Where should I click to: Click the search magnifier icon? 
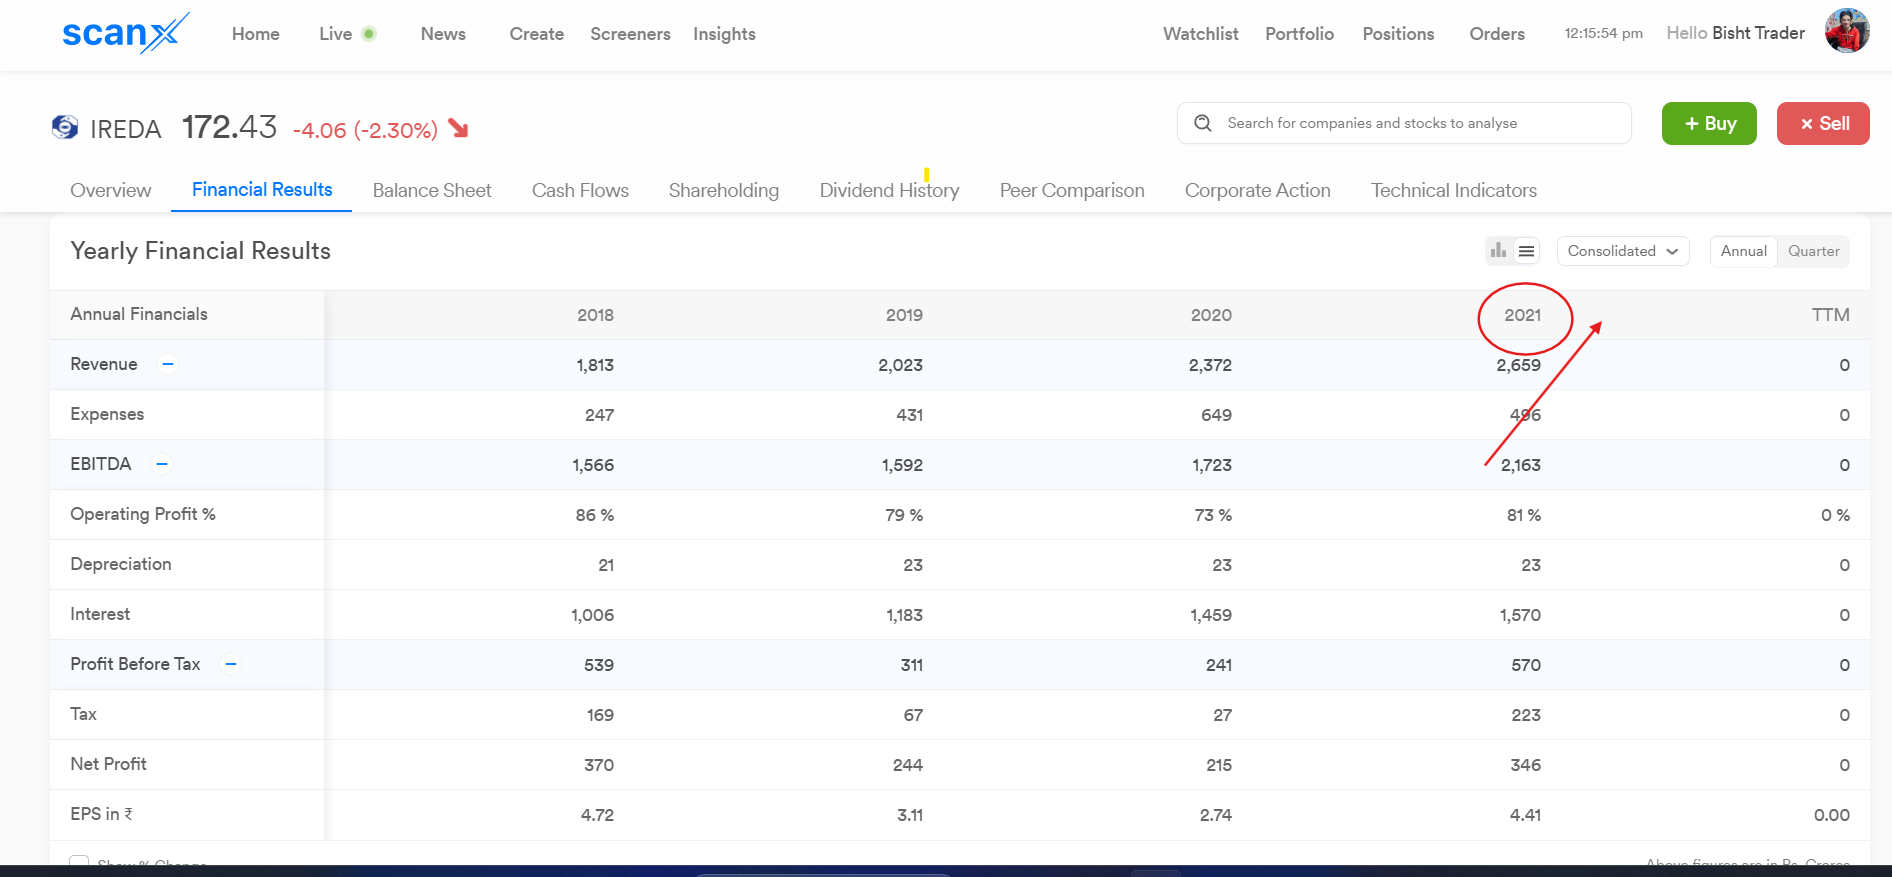pyautogui.click(x=1203, y=123)
